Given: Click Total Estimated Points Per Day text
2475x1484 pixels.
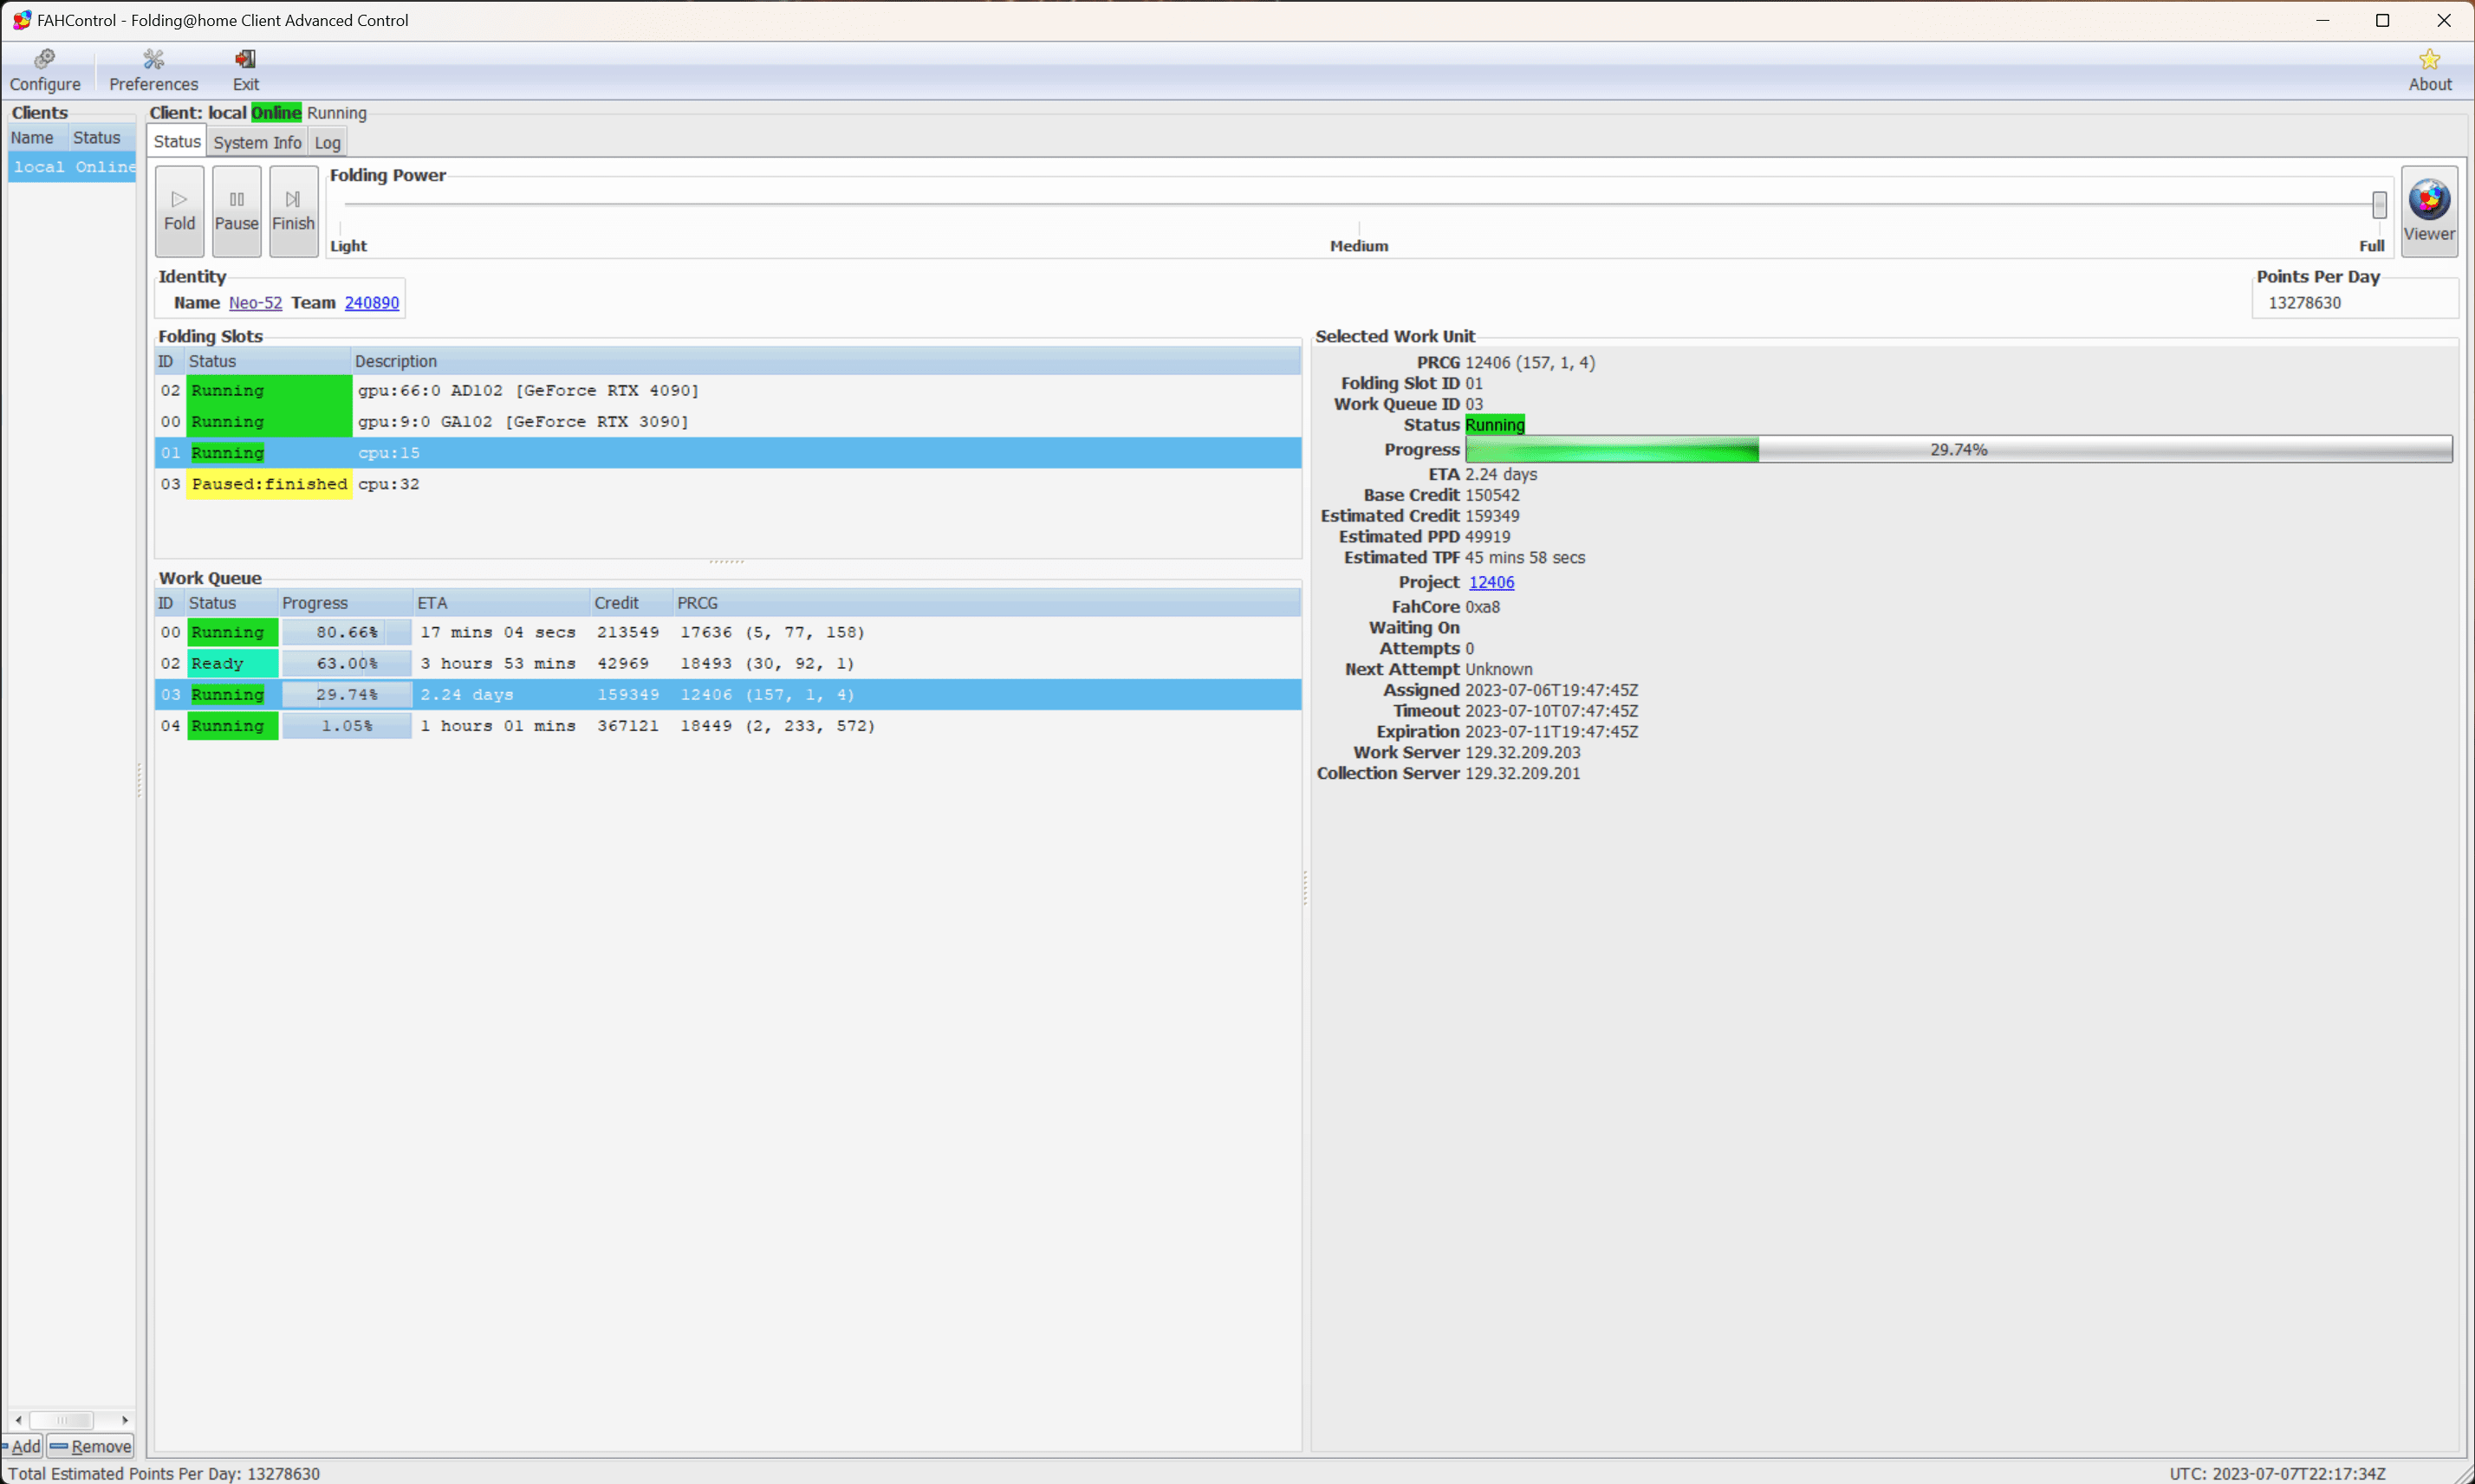Looking at the screenshot, I should tap(165, 1473).
